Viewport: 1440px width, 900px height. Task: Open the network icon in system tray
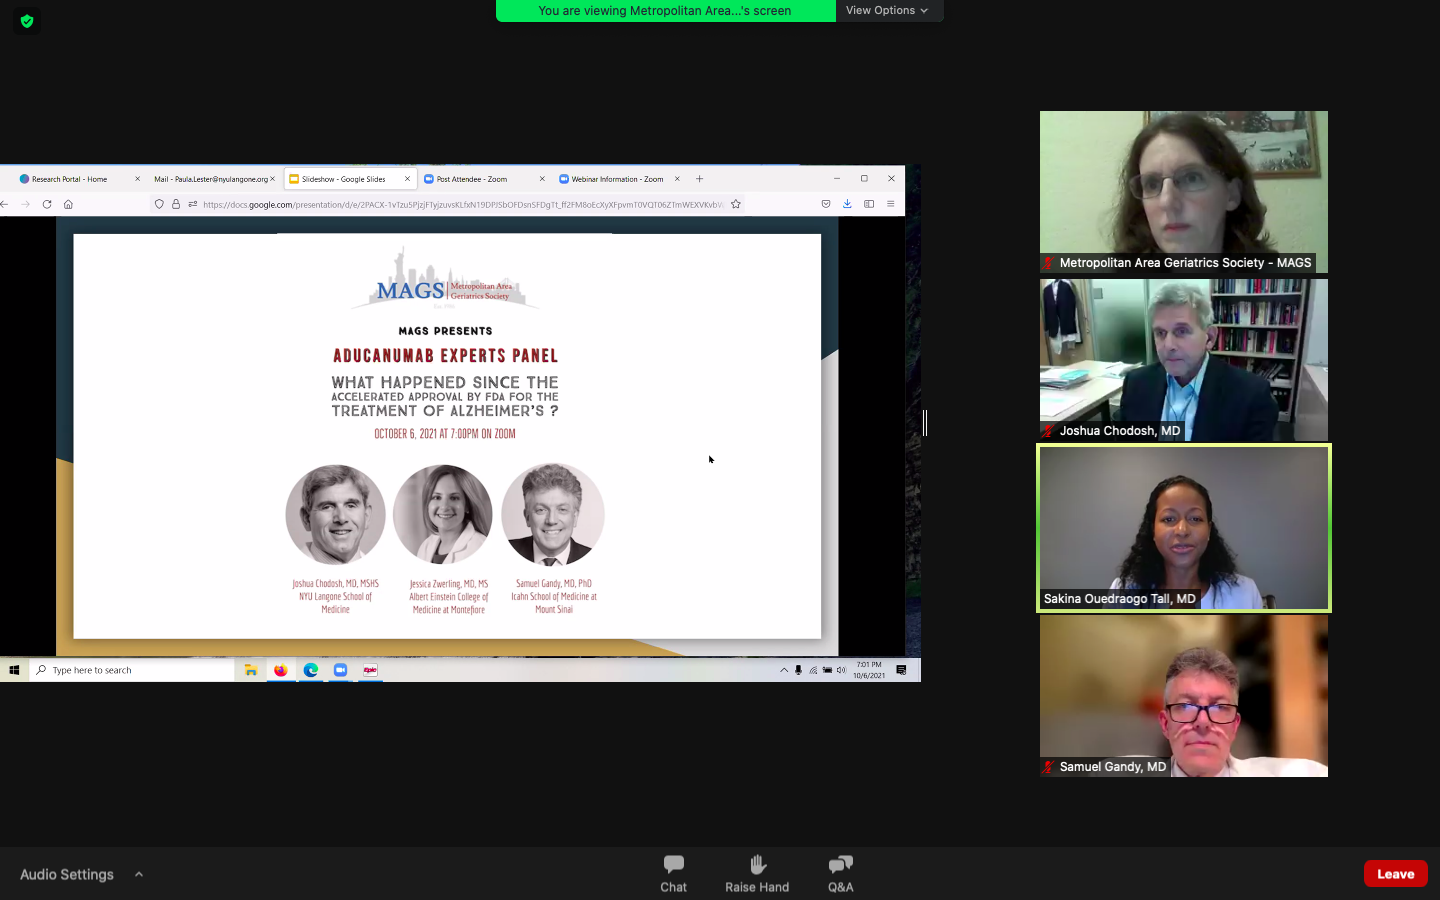coord(813,670)
